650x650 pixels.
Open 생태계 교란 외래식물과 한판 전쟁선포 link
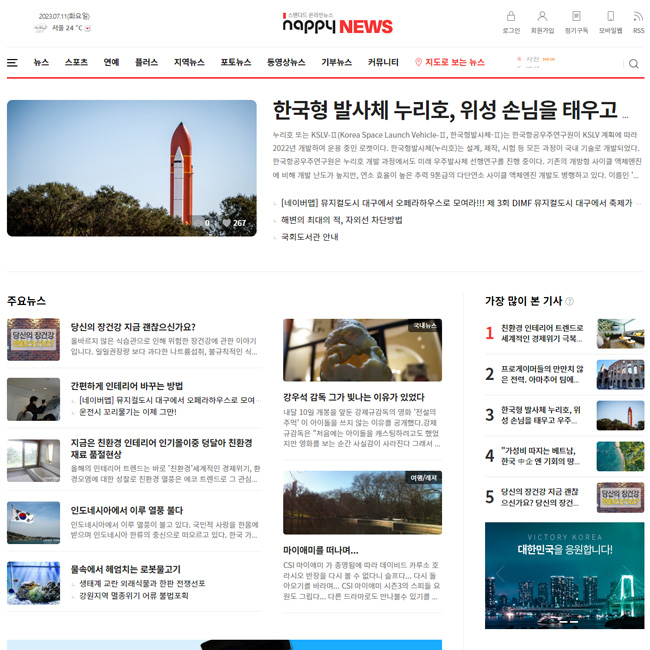click(x=142, y=584)
